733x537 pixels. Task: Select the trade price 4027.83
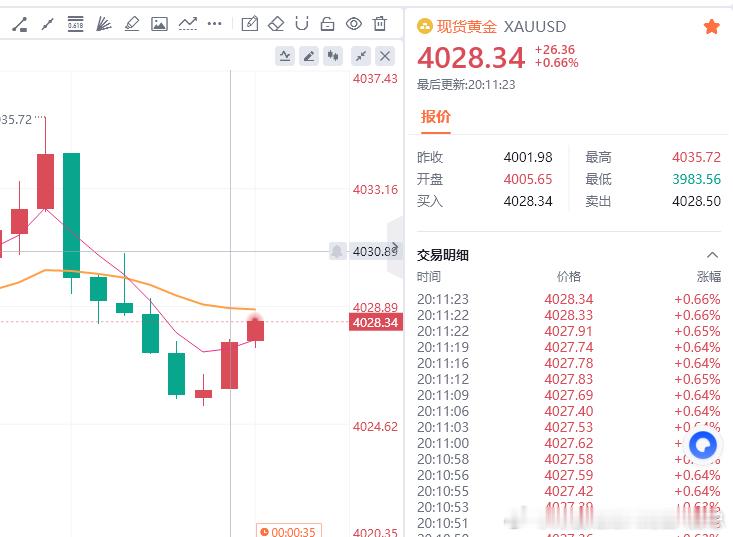pos(568,379)
